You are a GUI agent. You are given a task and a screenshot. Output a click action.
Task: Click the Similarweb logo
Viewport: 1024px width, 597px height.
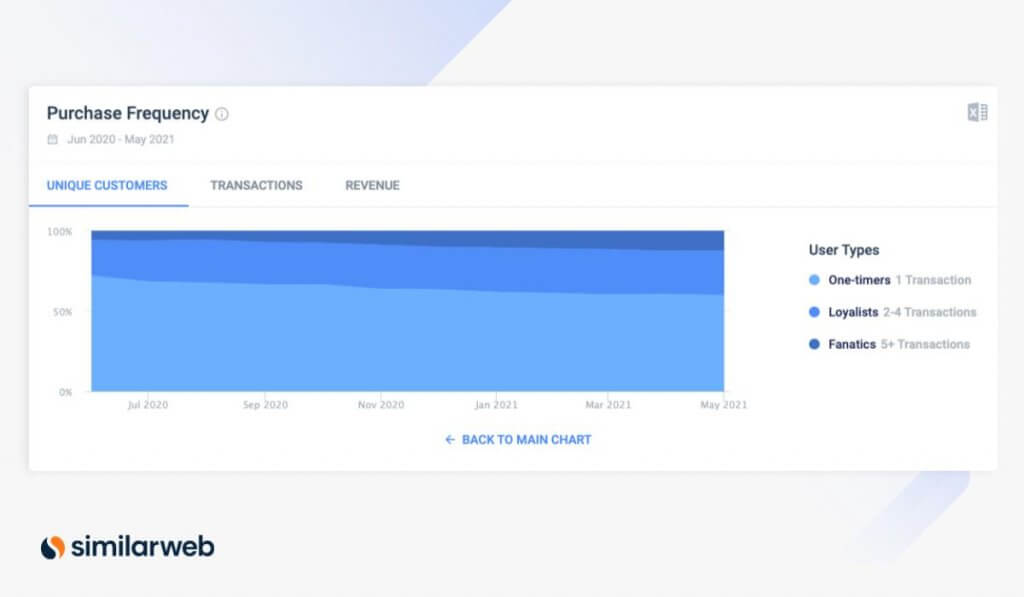coord(130,547)
